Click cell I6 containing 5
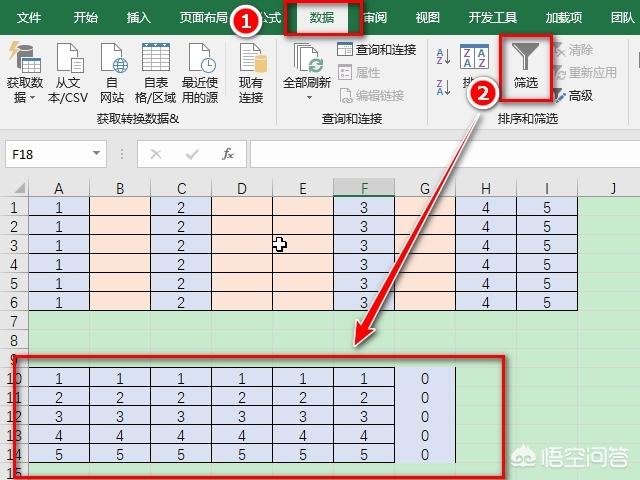 [x=547, y=302]
